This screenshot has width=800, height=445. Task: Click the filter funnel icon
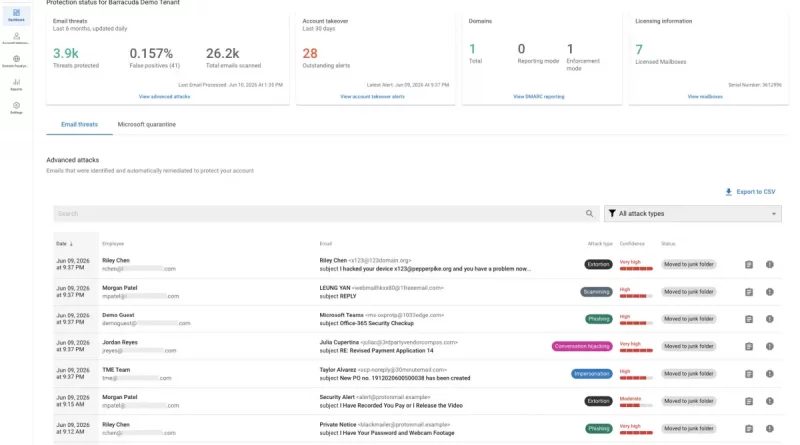click(x=612, y=214)
